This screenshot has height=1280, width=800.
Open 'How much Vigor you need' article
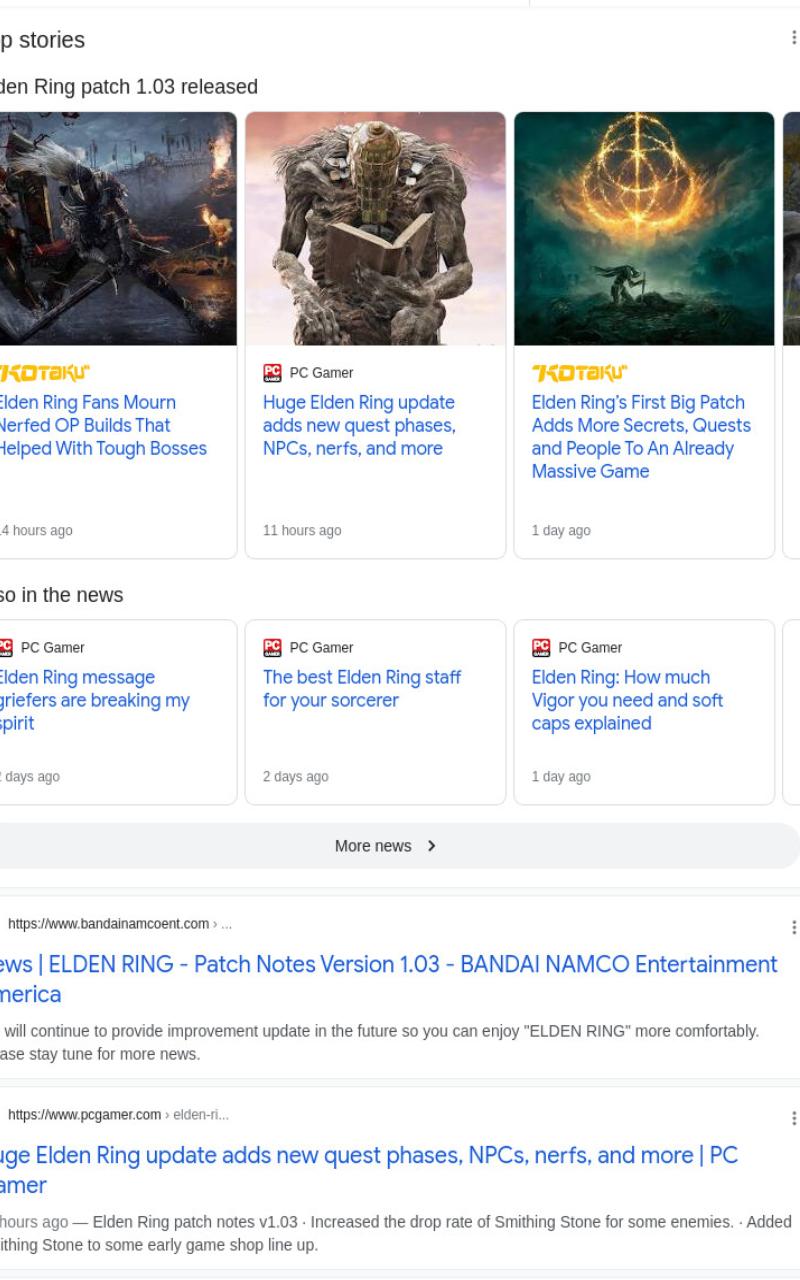(627, 700)
